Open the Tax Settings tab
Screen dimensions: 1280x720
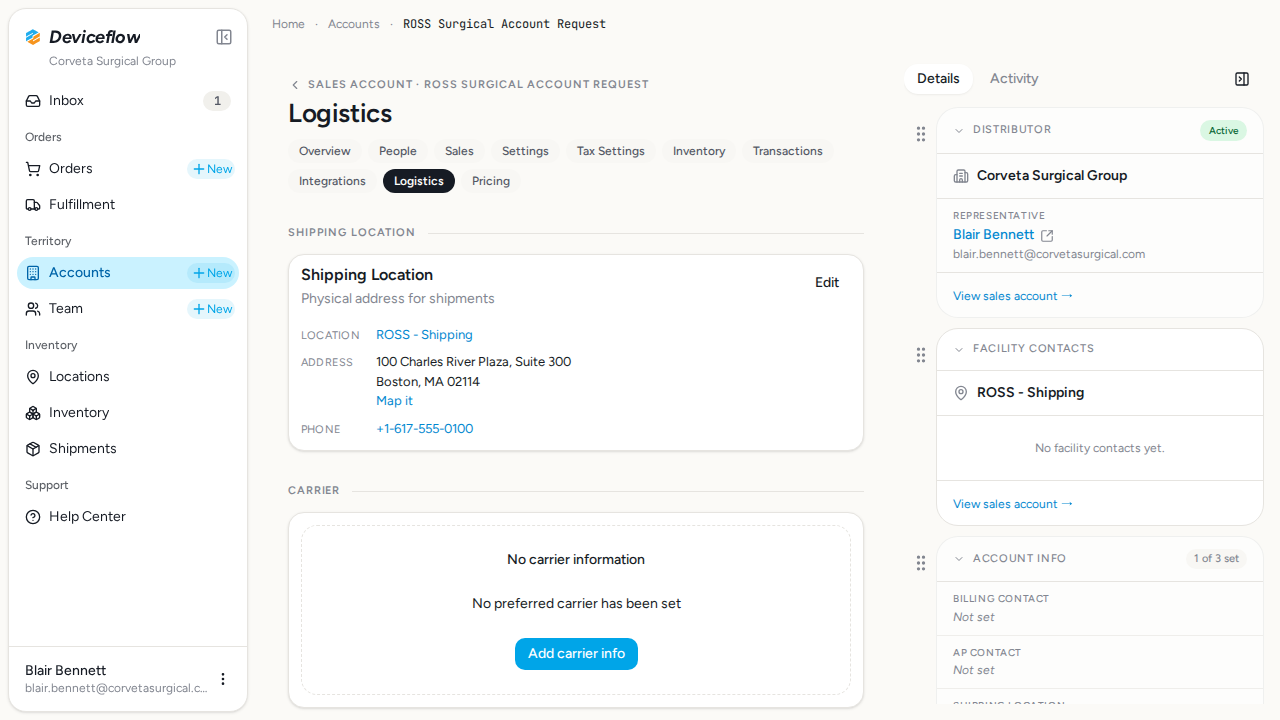tap(611, 151)
